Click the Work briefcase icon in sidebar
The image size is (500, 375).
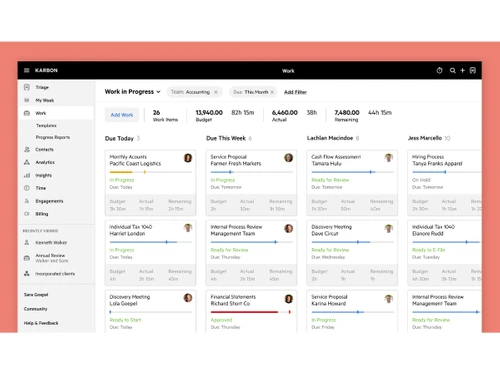pyautogui.click(x=27, y=113)
